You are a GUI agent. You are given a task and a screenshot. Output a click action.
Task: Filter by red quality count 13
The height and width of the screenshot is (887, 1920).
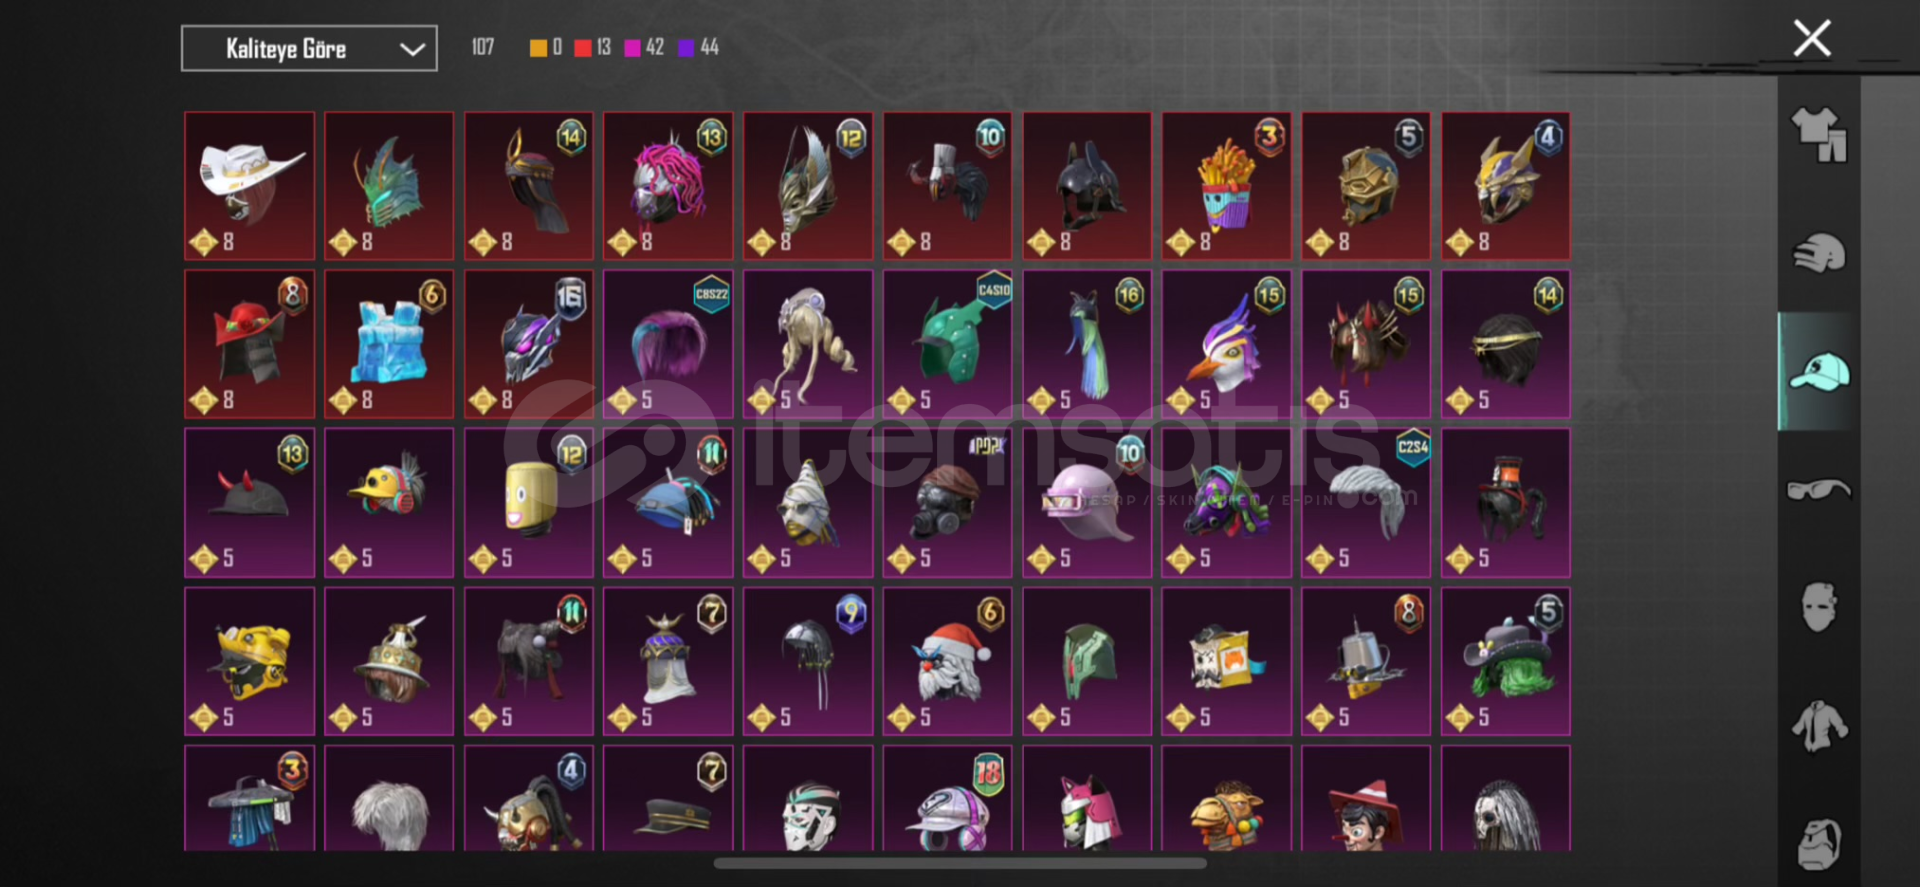pyautogui.click(x=593, y=47)
